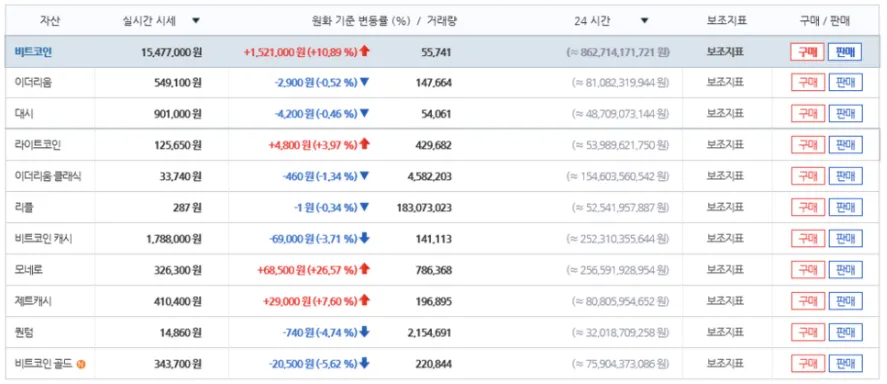The image size is (887, 384).
Task: Select the 리플 asset name
Action: tap(24, 208)
